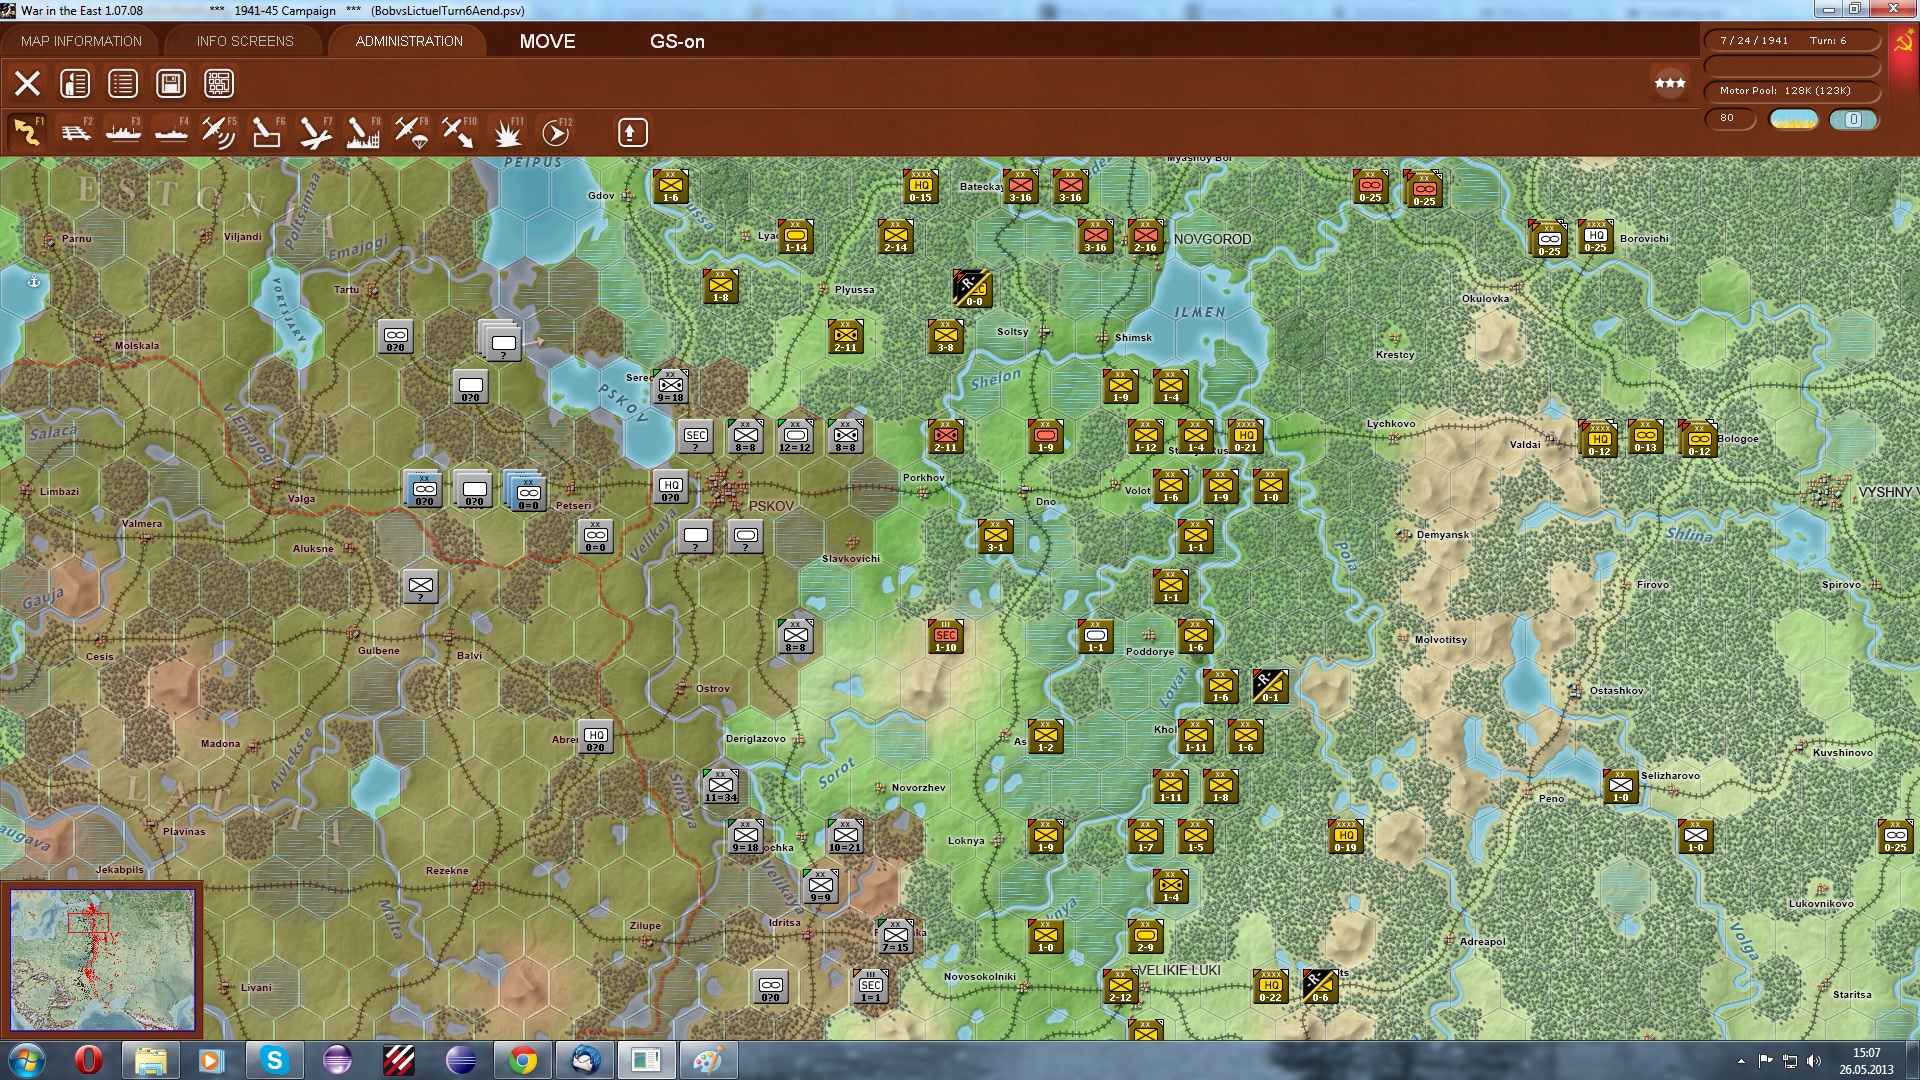Select the 7=15 German unit near Idritsa
The width and height of the screenshot is (1920, 1080).
895,937
